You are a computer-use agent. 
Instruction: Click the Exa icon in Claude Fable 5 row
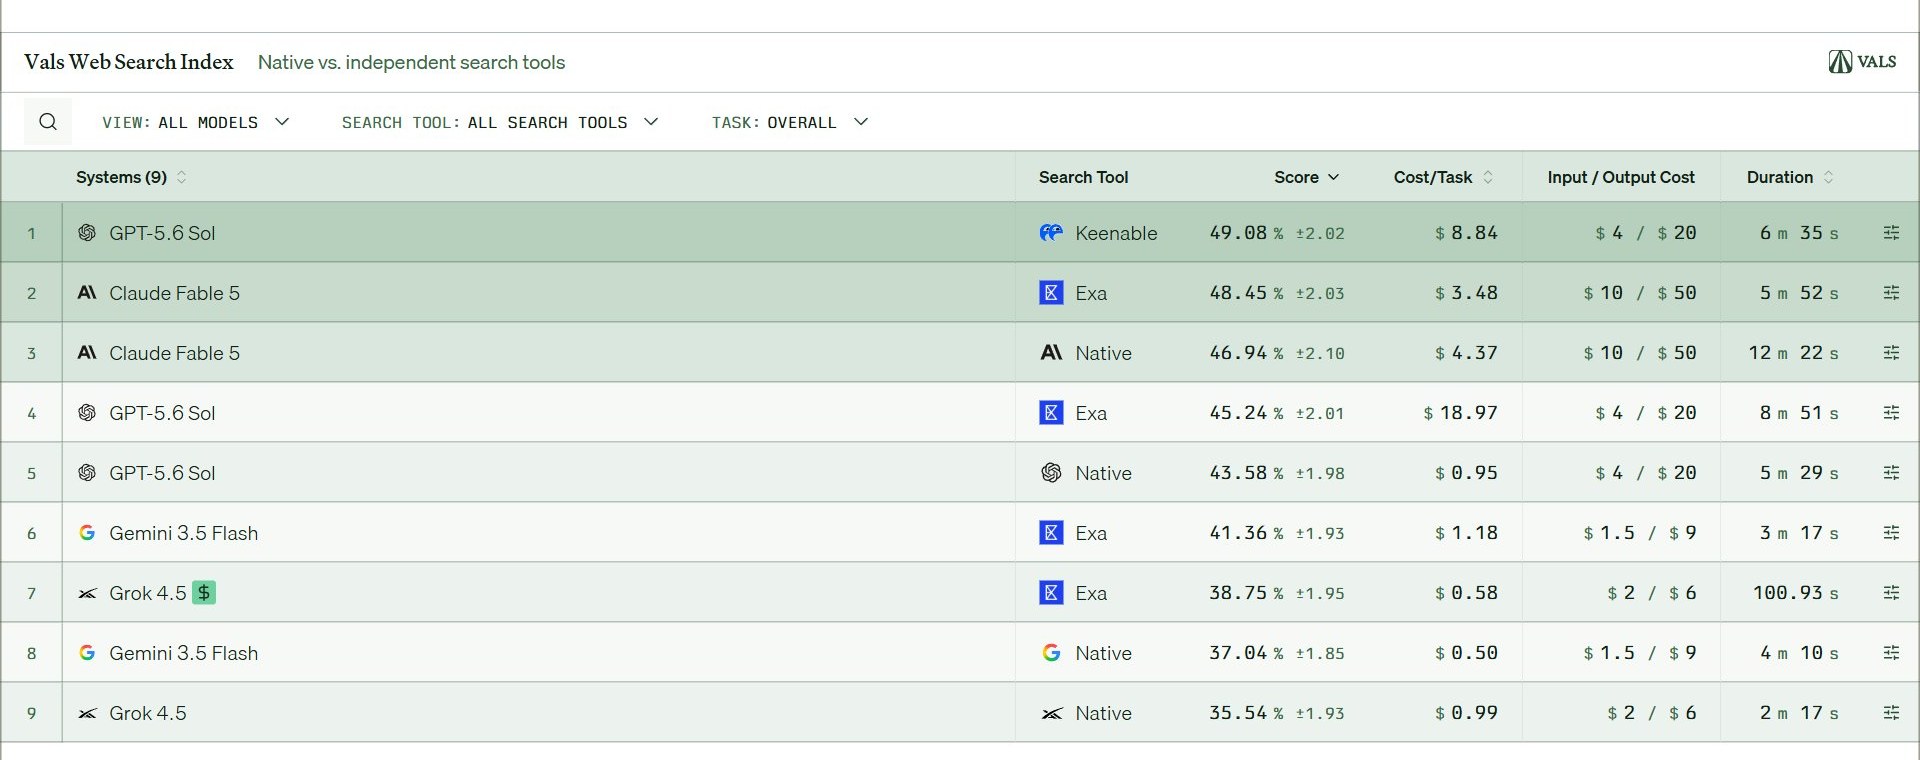coord(1051,293)
